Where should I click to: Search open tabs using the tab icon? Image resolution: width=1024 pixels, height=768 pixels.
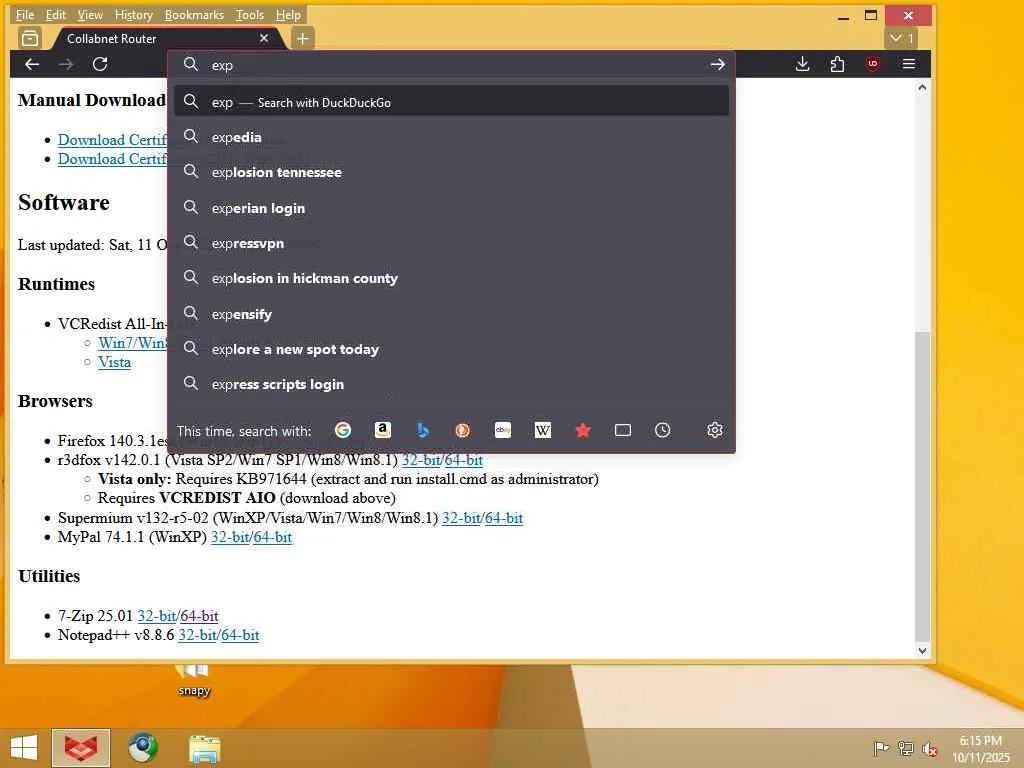point(623,430)
